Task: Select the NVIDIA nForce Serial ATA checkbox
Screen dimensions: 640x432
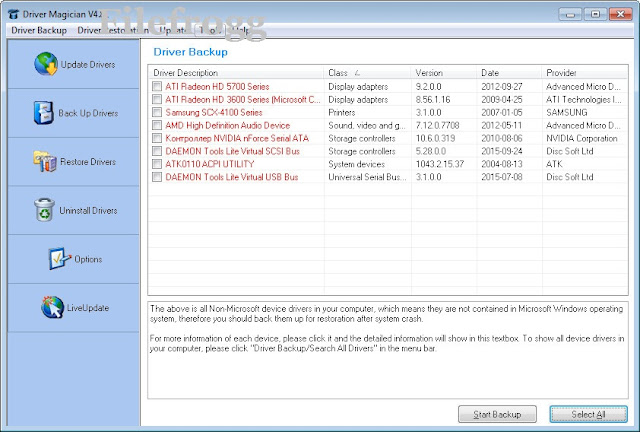Action: coord(157,138)
